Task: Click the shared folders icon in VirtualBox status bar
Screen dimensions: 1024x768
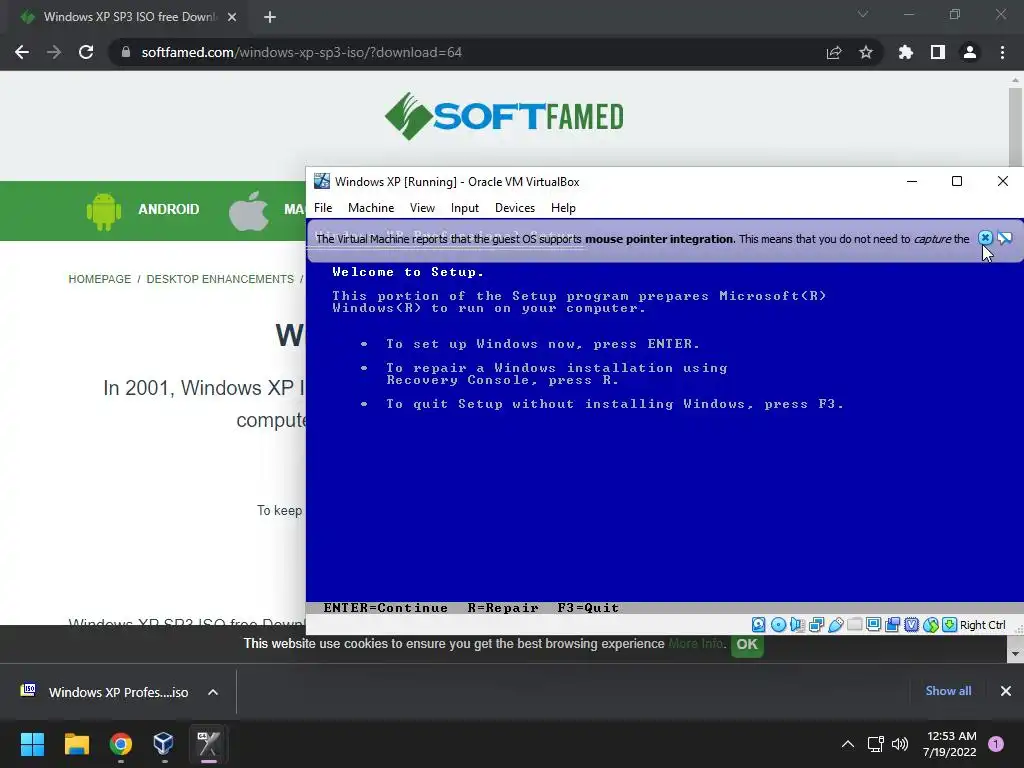Action: [854, 625]
